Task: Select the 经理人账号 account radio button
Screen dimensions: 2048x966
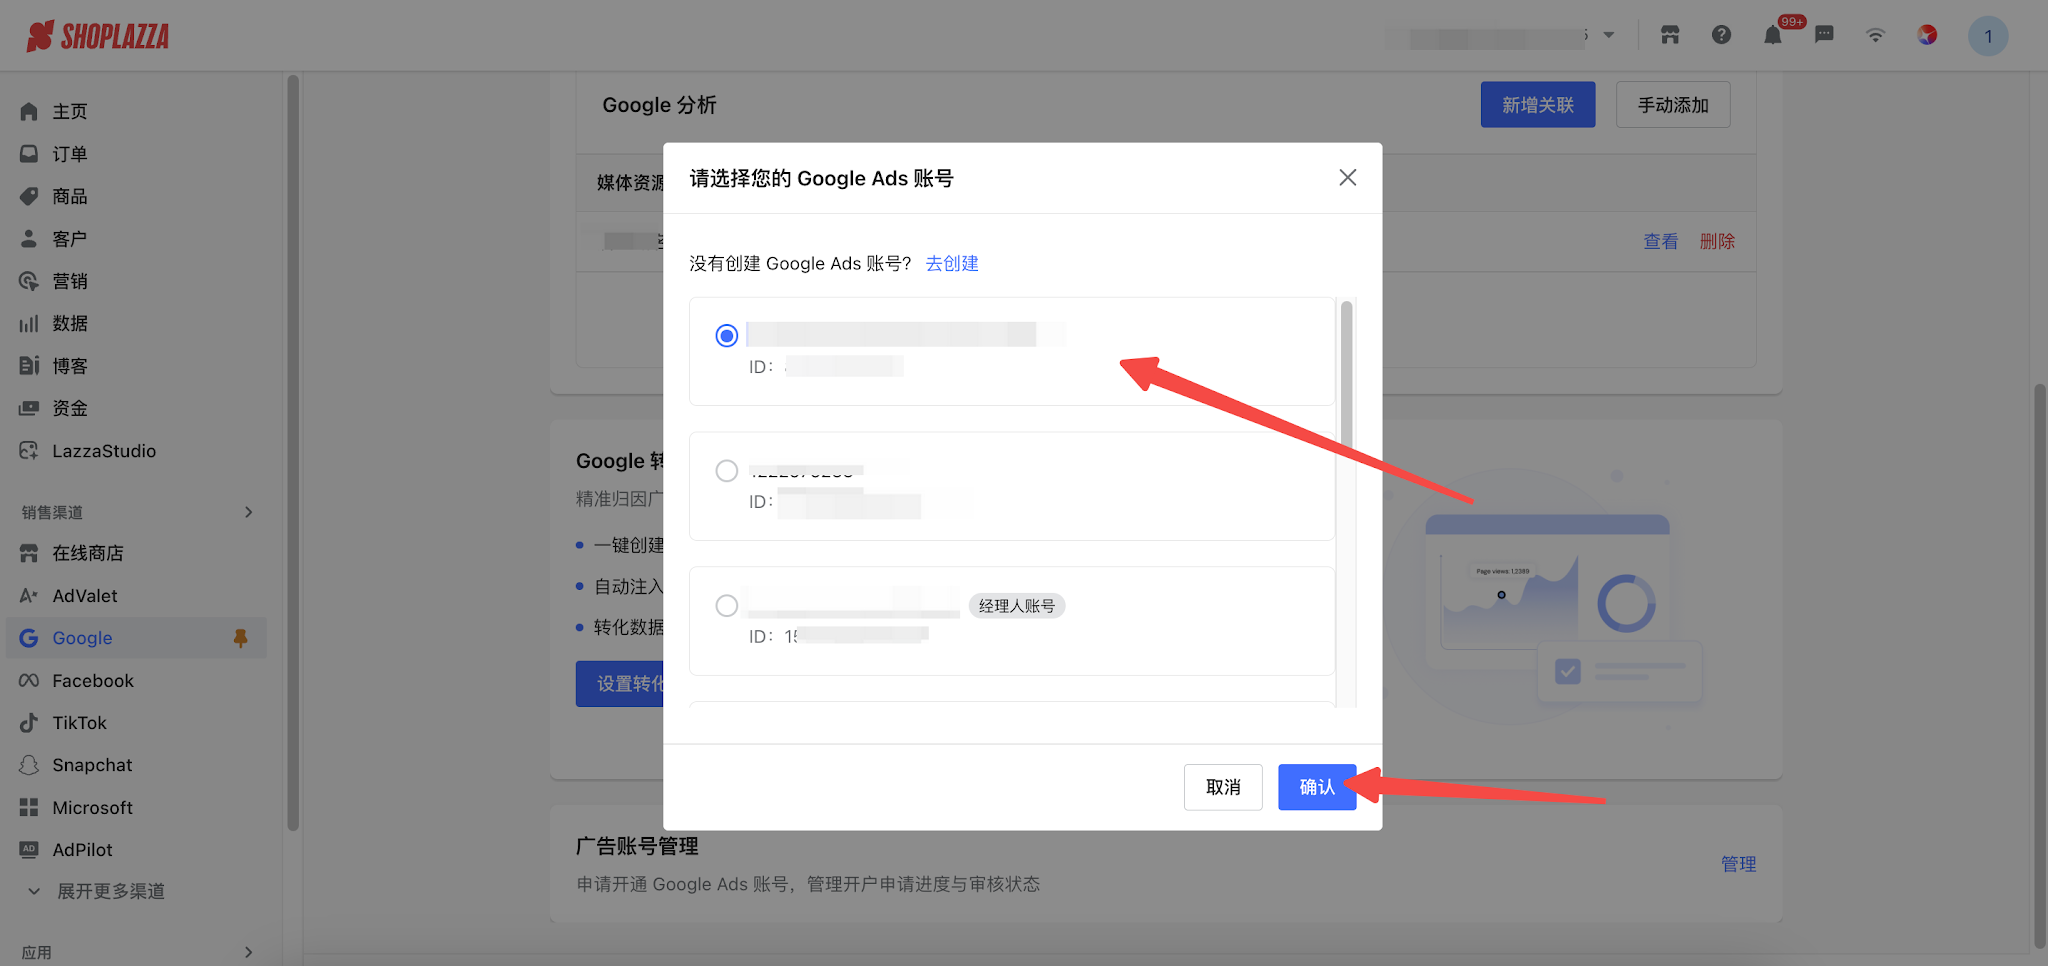Action: [x=727, y=606]
